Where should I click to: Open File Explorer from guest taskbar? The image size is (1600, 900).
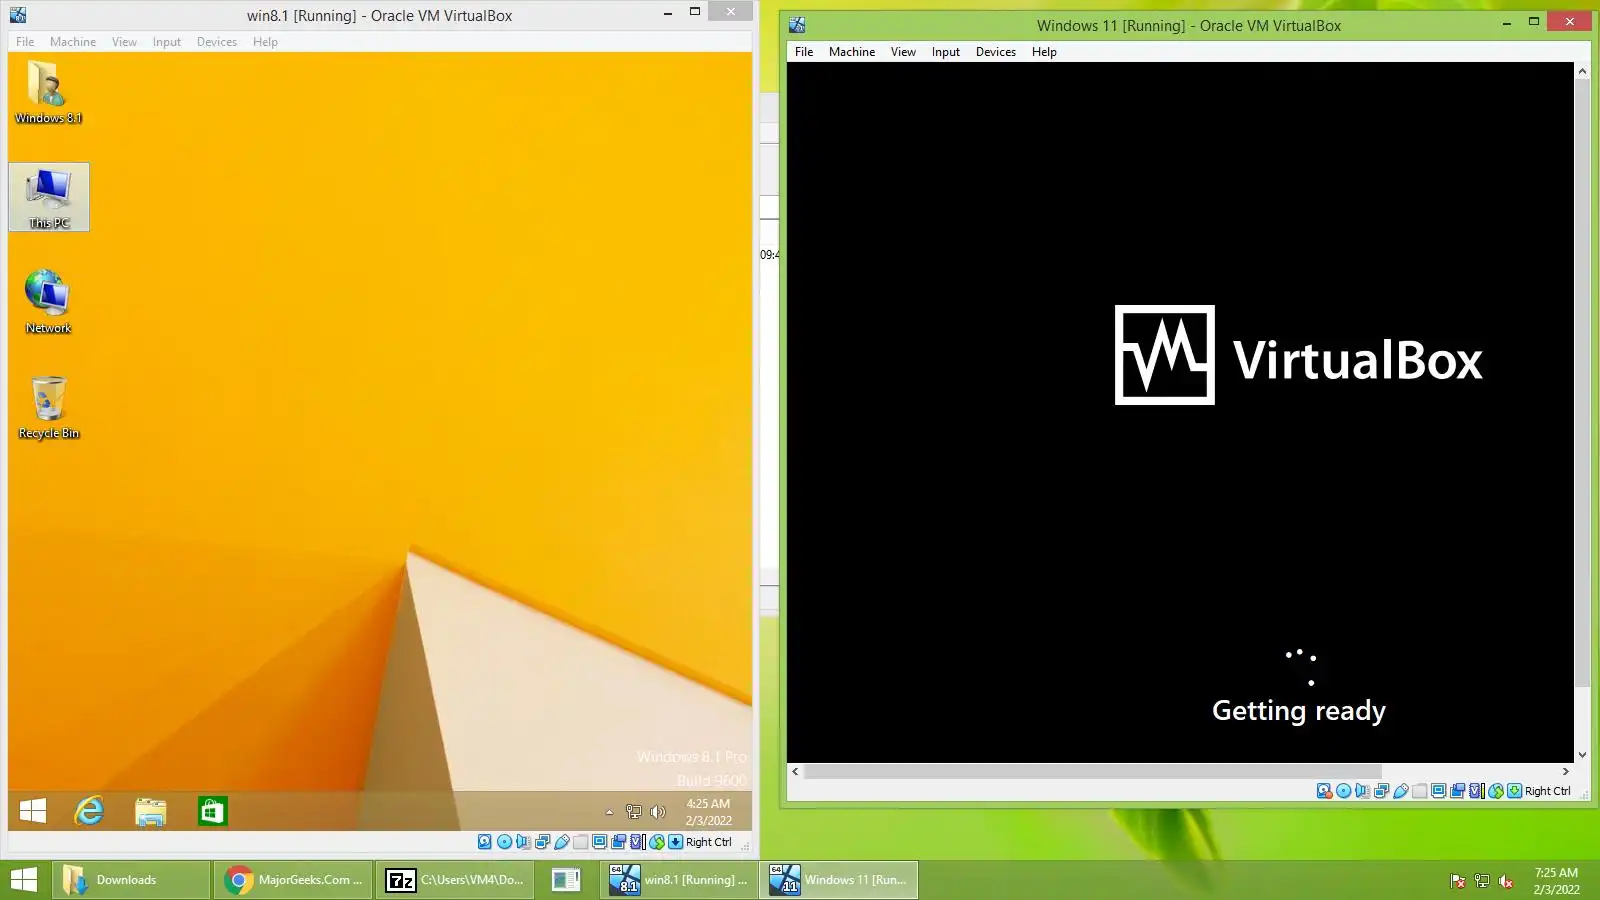pyautogui.click(x=151, y=811)
